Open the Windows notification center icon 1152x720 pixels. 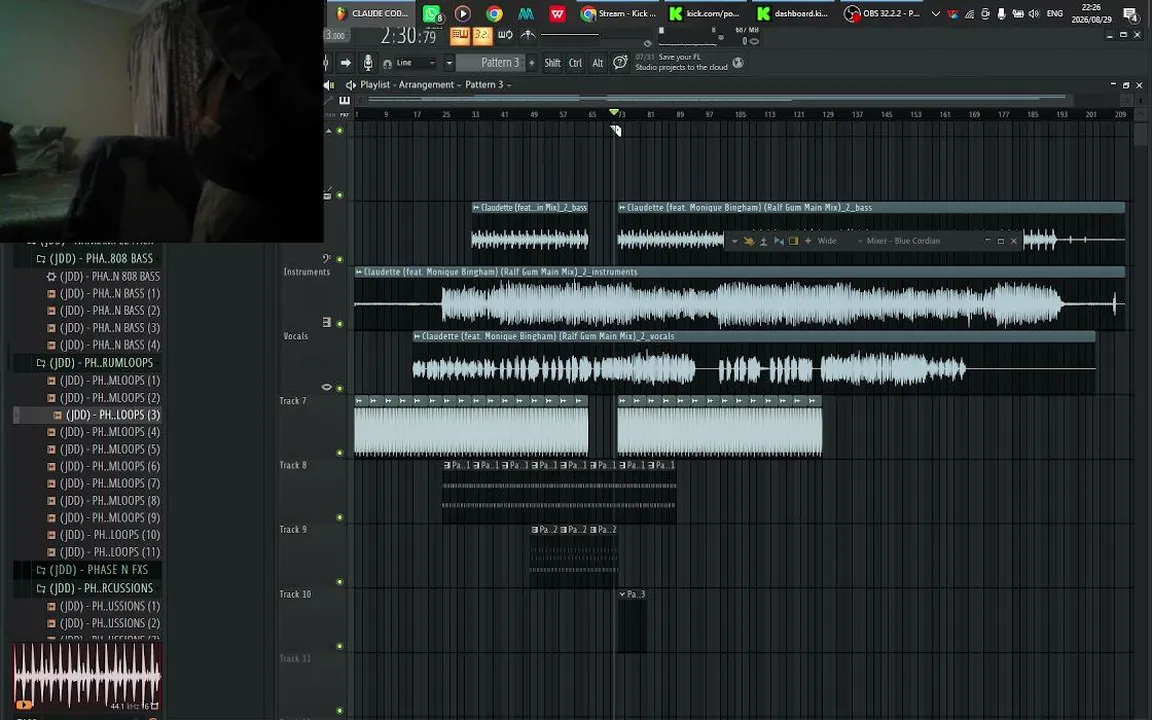point(1131,13)
